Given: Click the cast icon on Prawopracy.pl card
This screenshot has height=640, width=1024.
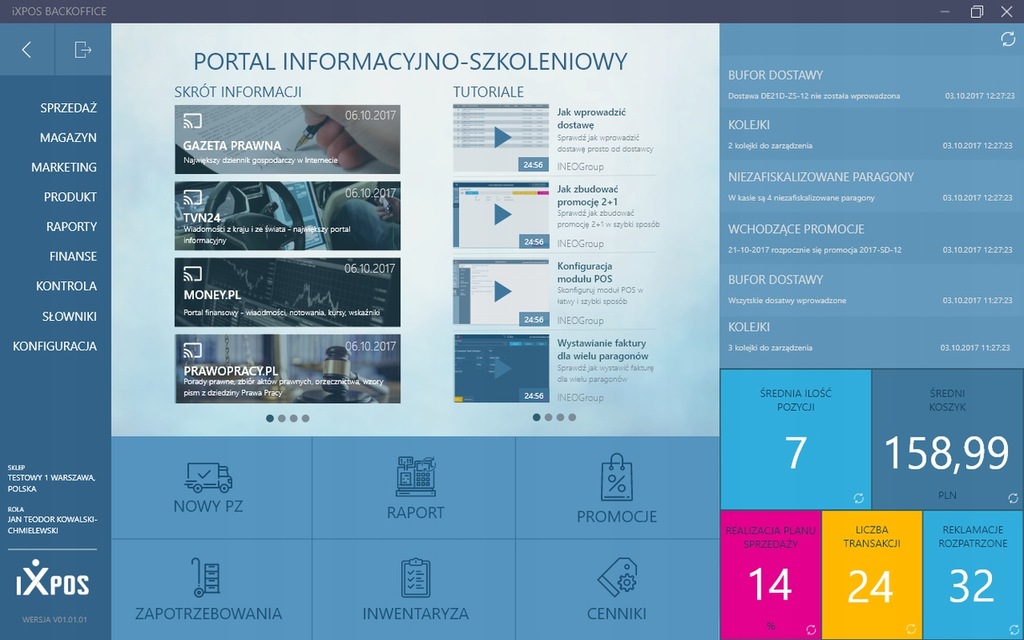Looking at the screenshot, I should 192,350.
